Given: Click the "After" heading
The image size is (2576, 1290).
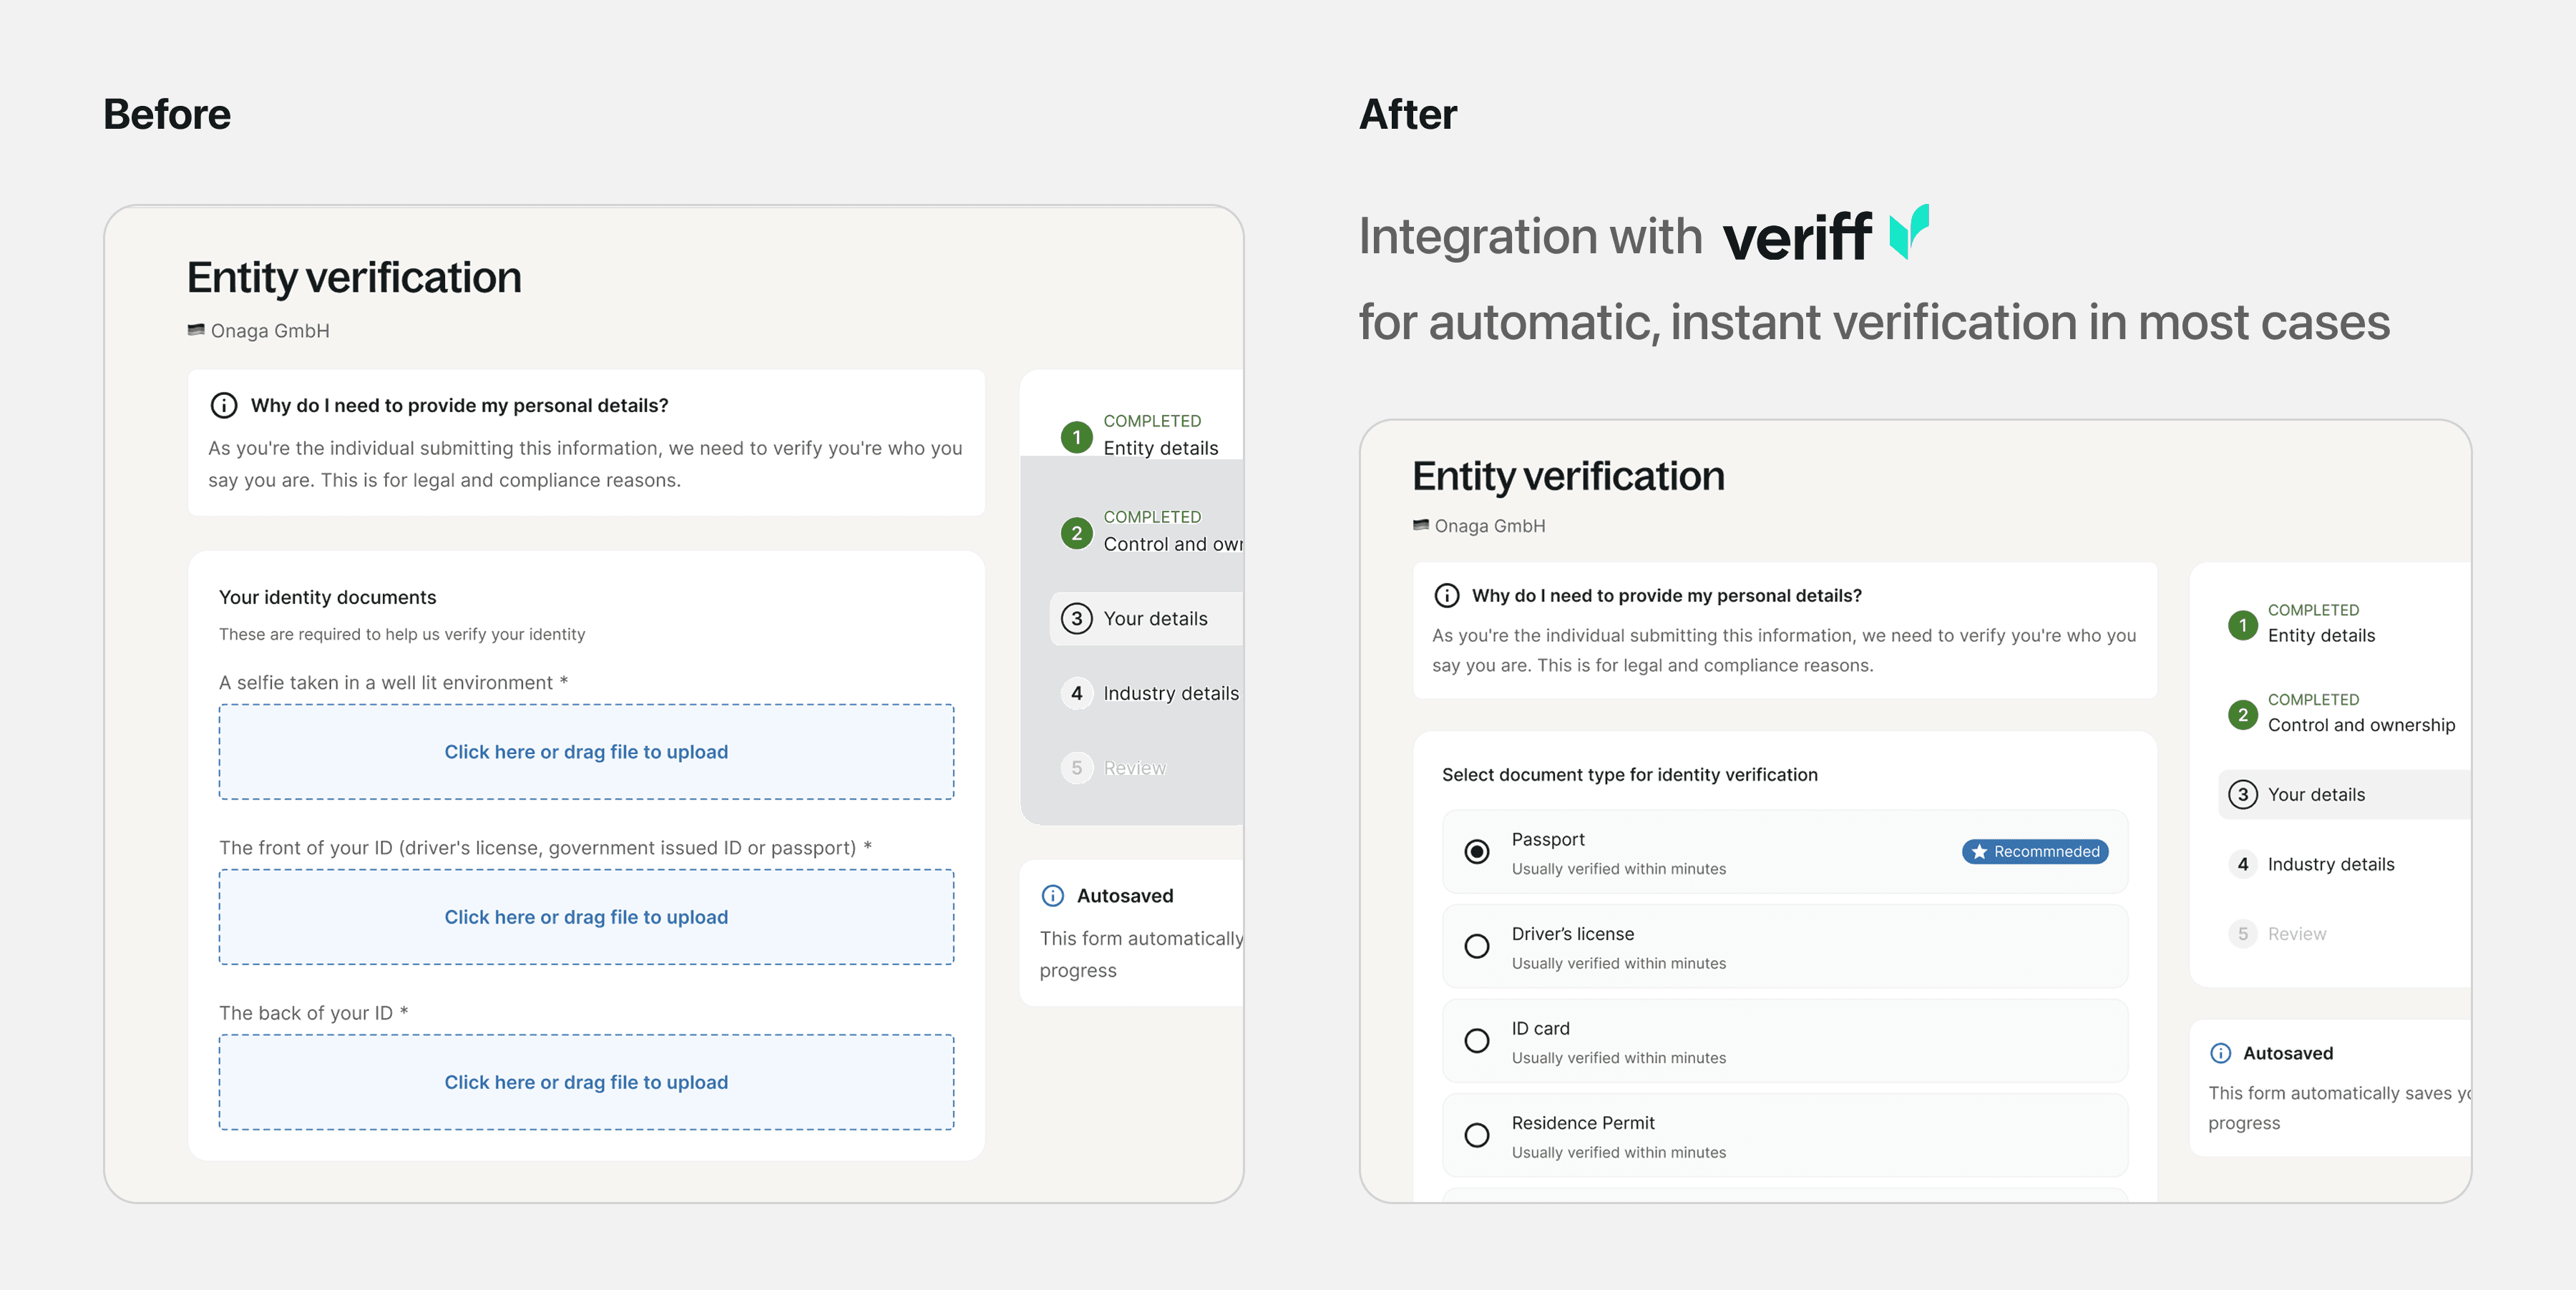Looking at the screenshot, I should (x=1407, y=114).
